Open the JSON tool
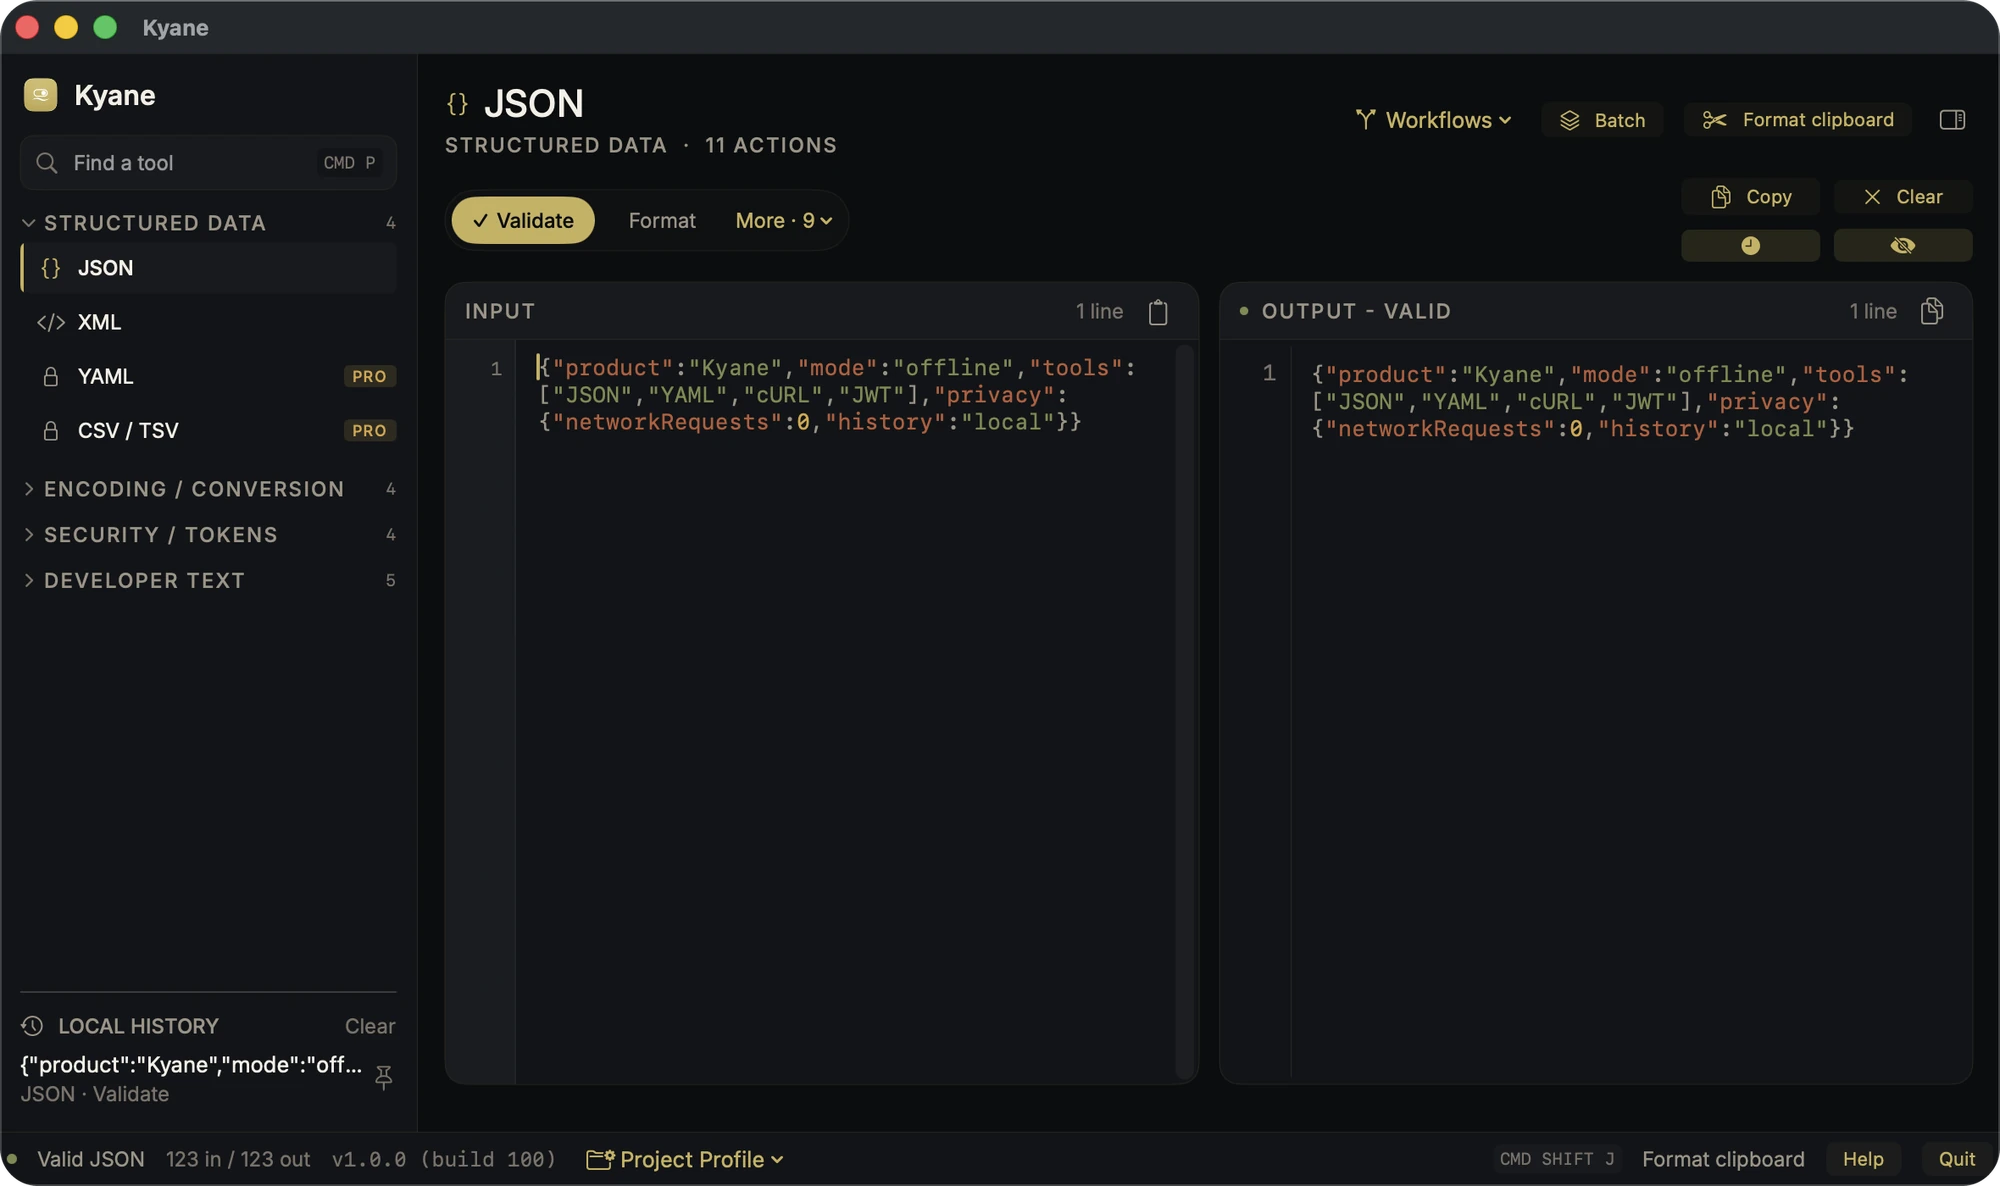The width and height of the screenshot is (2000, 1186). (208, 268)
